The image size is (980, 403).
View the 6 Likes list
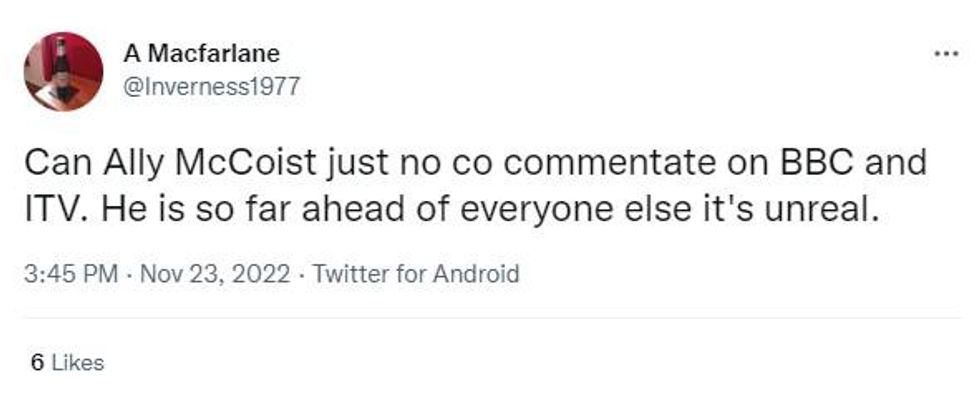(67, 363)
